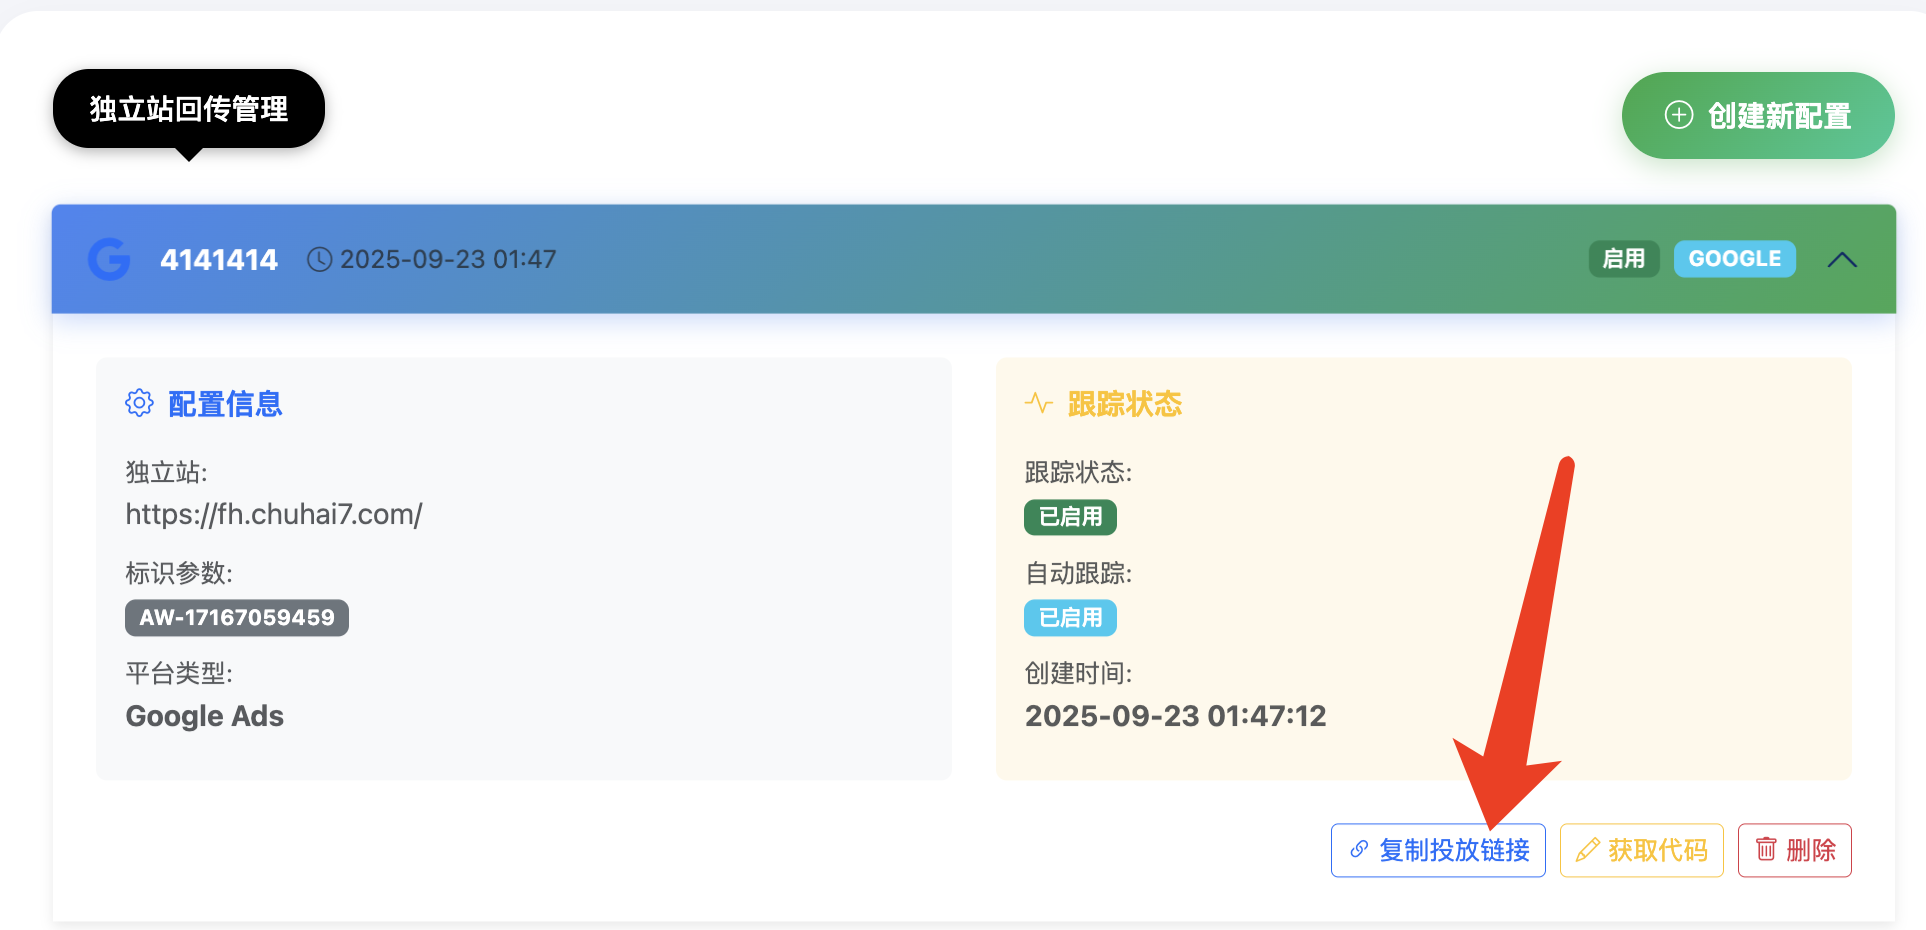The image size is (1926, 930).
Task: Toggle the blue 已启用 auto-tracking badge
Action: pos(1070,618)
